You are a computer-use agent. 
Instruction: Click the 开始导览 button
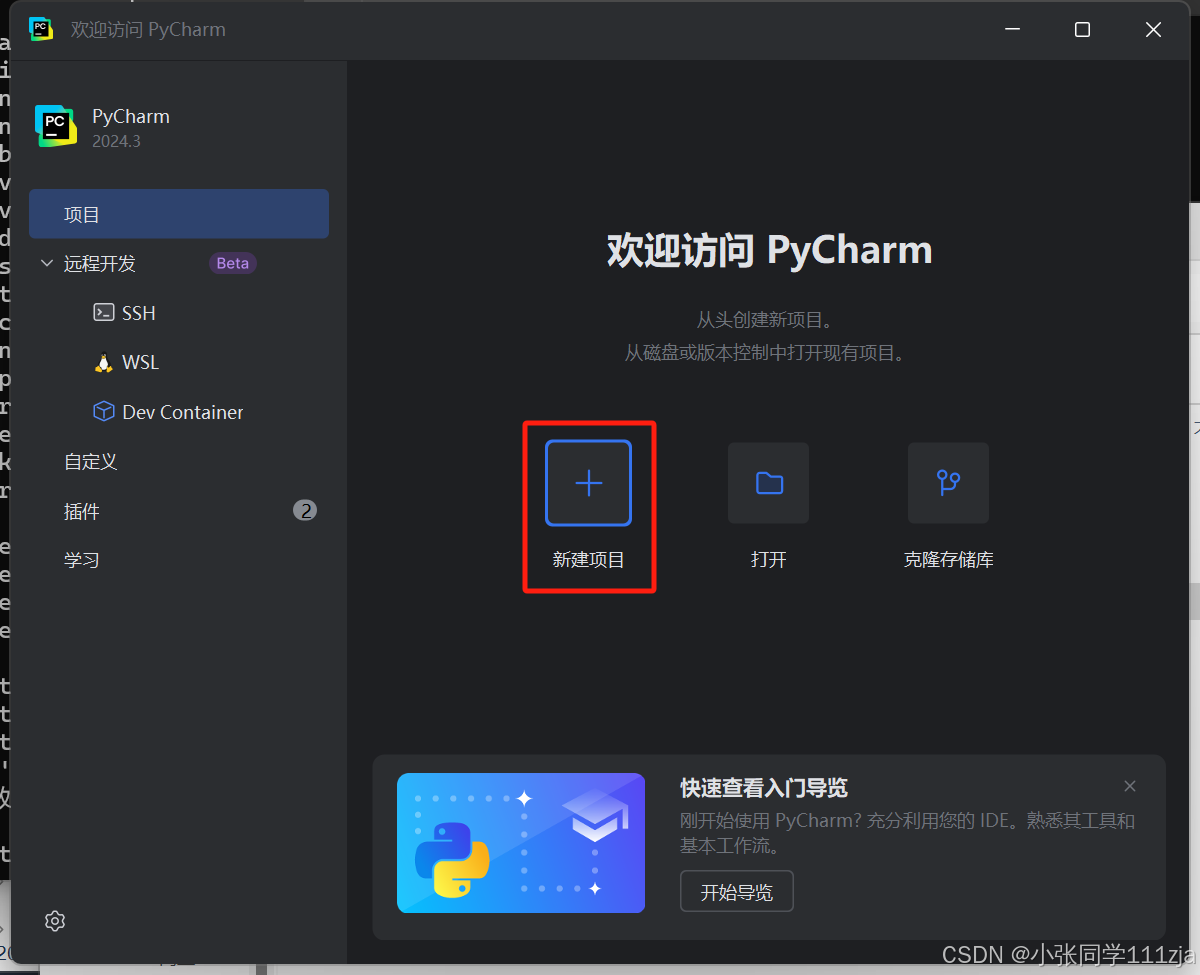737,891
